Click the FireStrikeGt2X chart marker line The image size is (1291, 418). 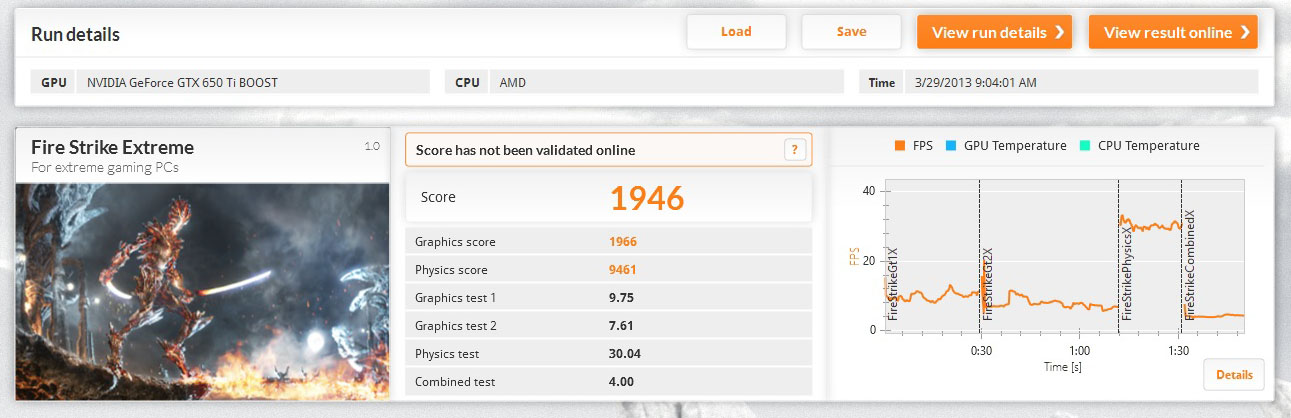pos(979,255)
